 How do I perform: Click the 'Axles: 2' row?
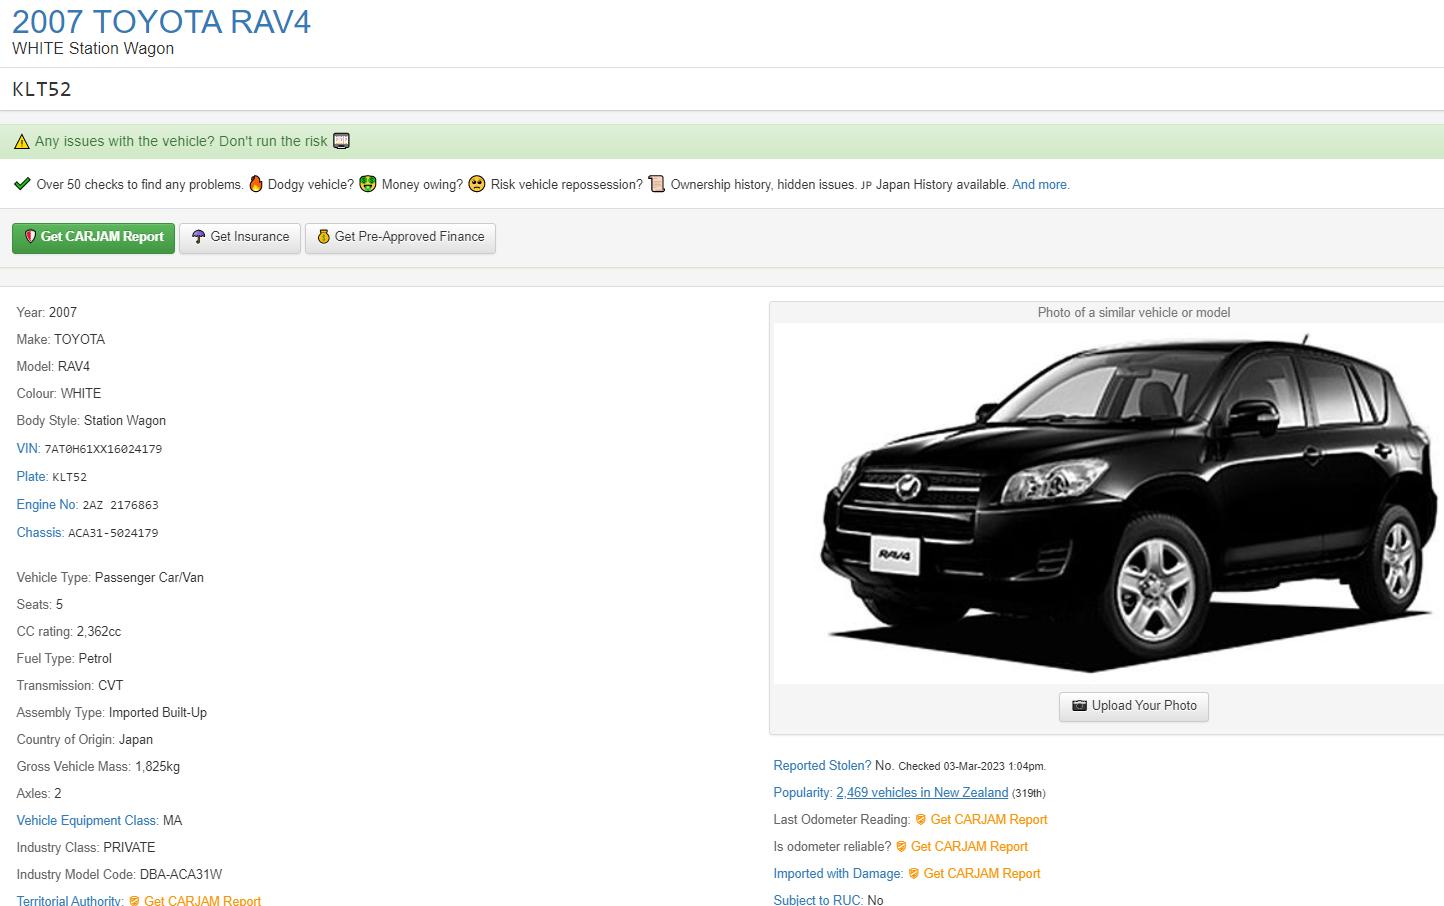coord(39,794)
